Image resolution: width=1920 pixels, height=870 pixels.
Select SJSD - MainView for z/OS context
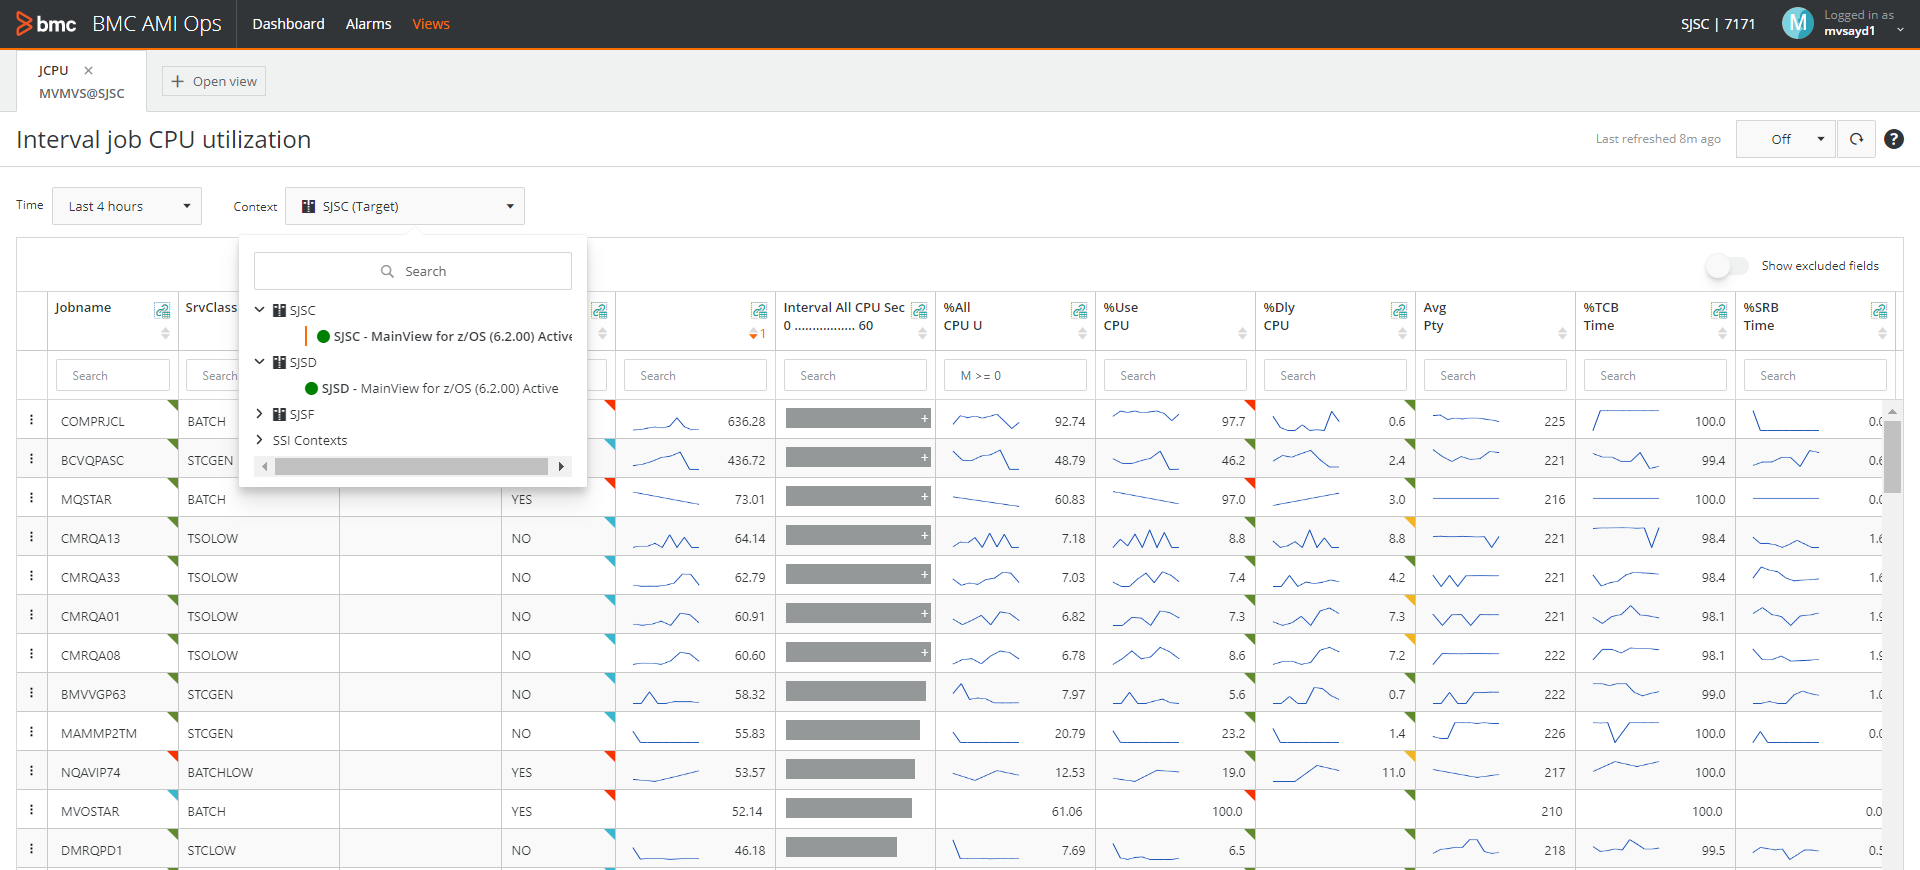(440, 389)
